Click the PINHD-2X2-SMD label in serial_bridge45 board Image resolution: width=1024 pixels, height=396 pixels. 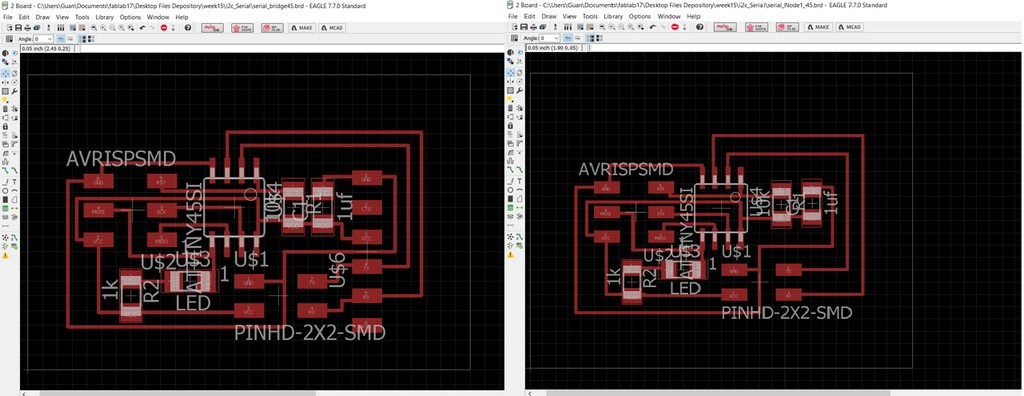[310, 333]
